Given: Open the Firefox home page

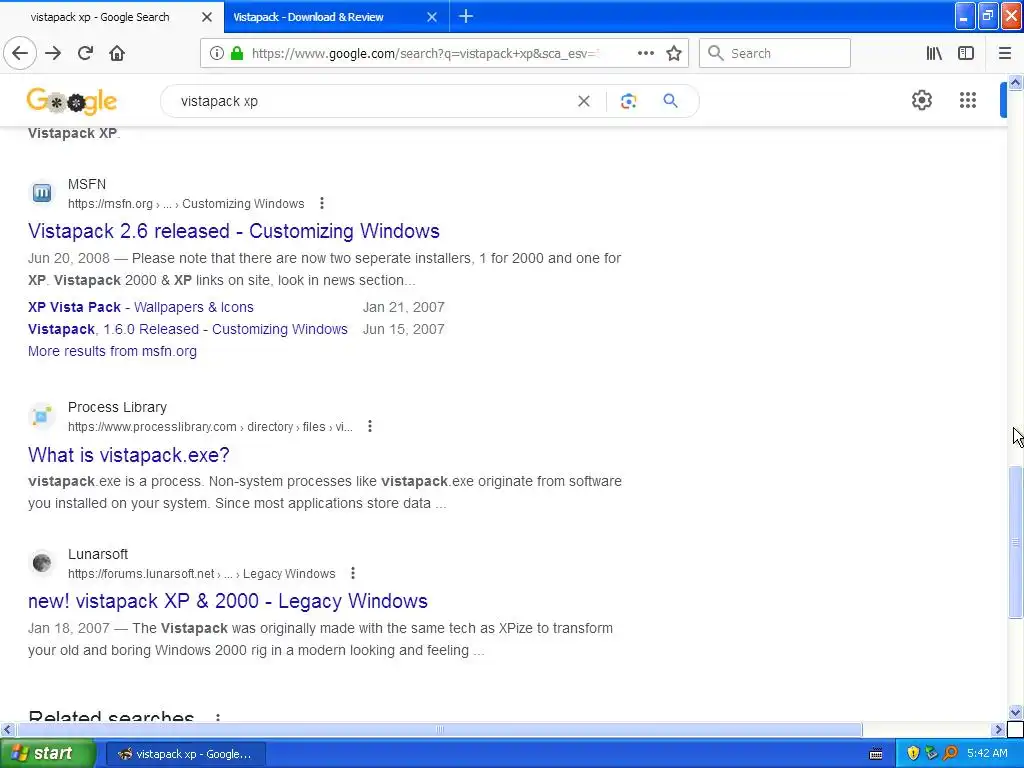Looking at the screenshot, I should (x=117, y=53).
